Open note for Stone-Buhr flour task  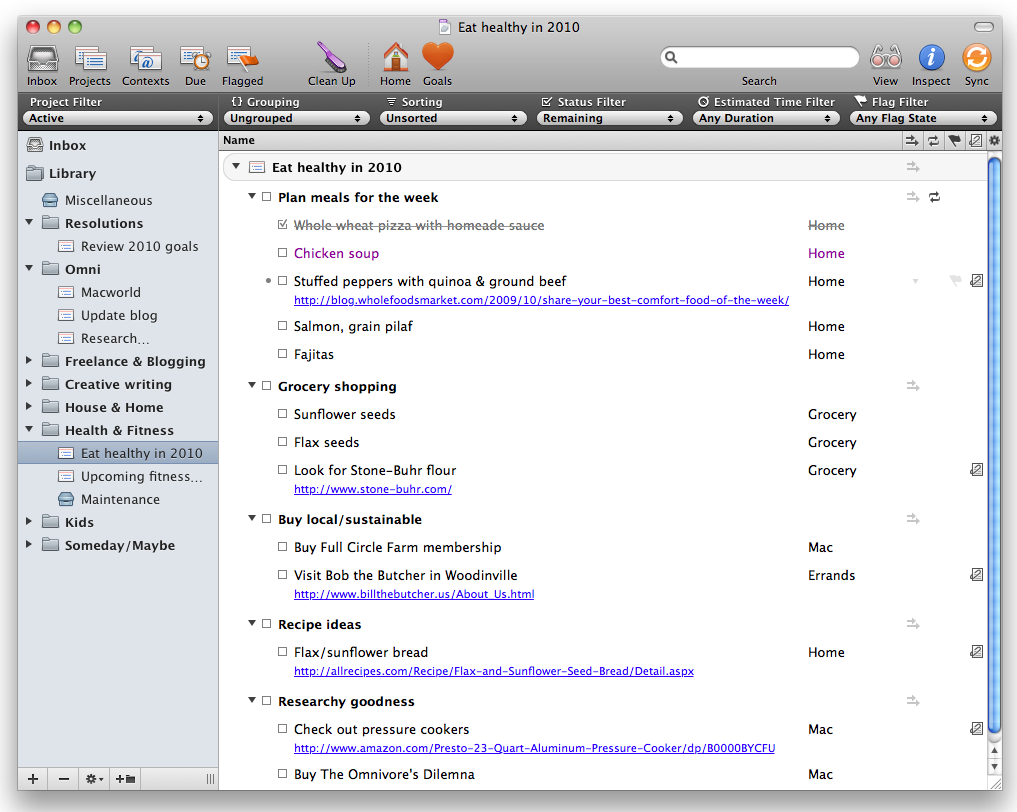click(976, 470)
